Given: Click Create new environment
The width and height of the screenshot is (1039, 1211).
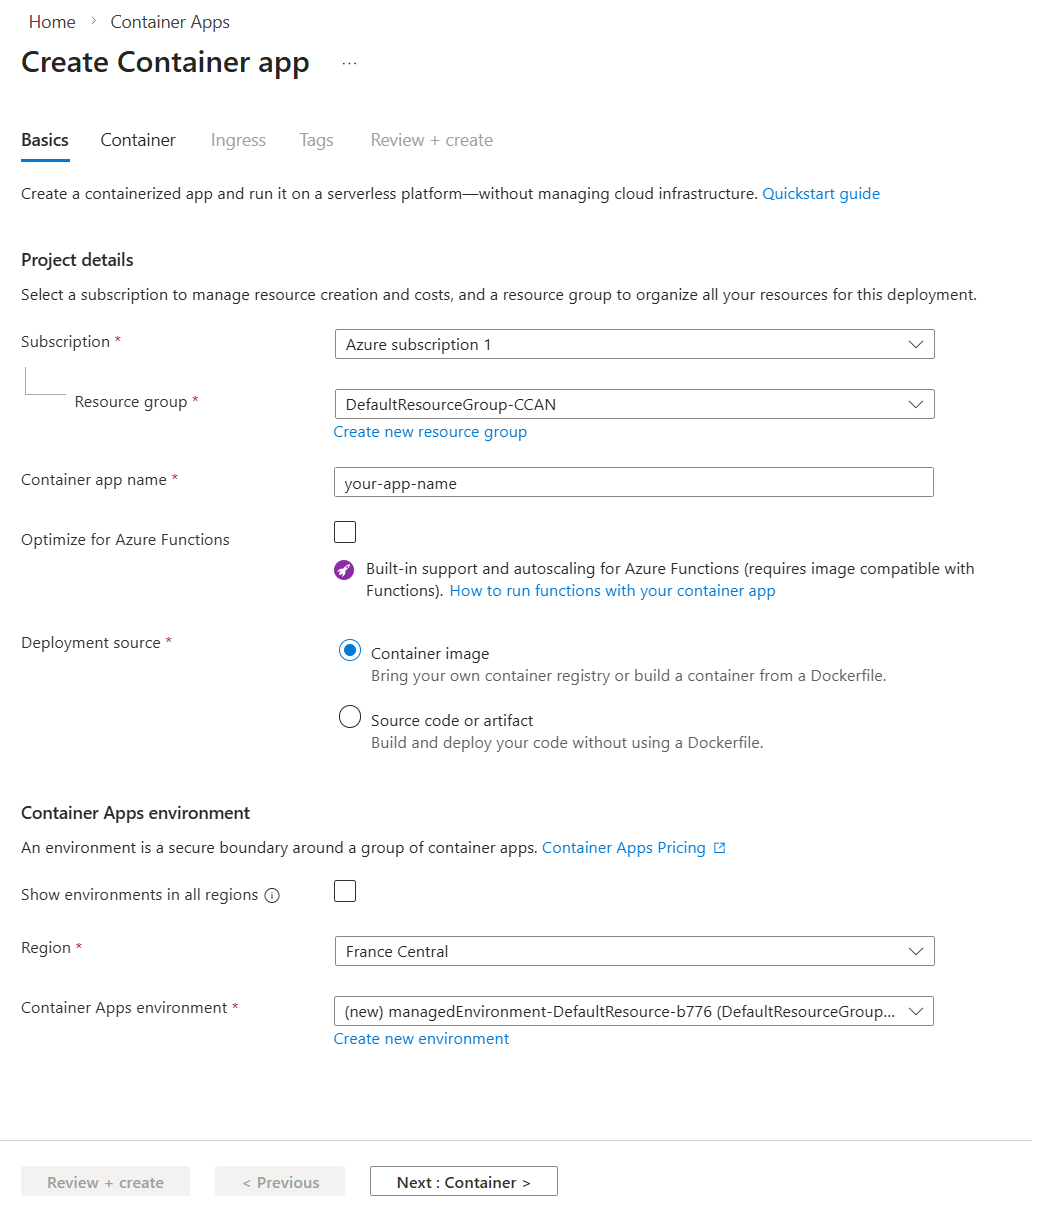Looking at the screenshot, I should [x=421, y=1038].
